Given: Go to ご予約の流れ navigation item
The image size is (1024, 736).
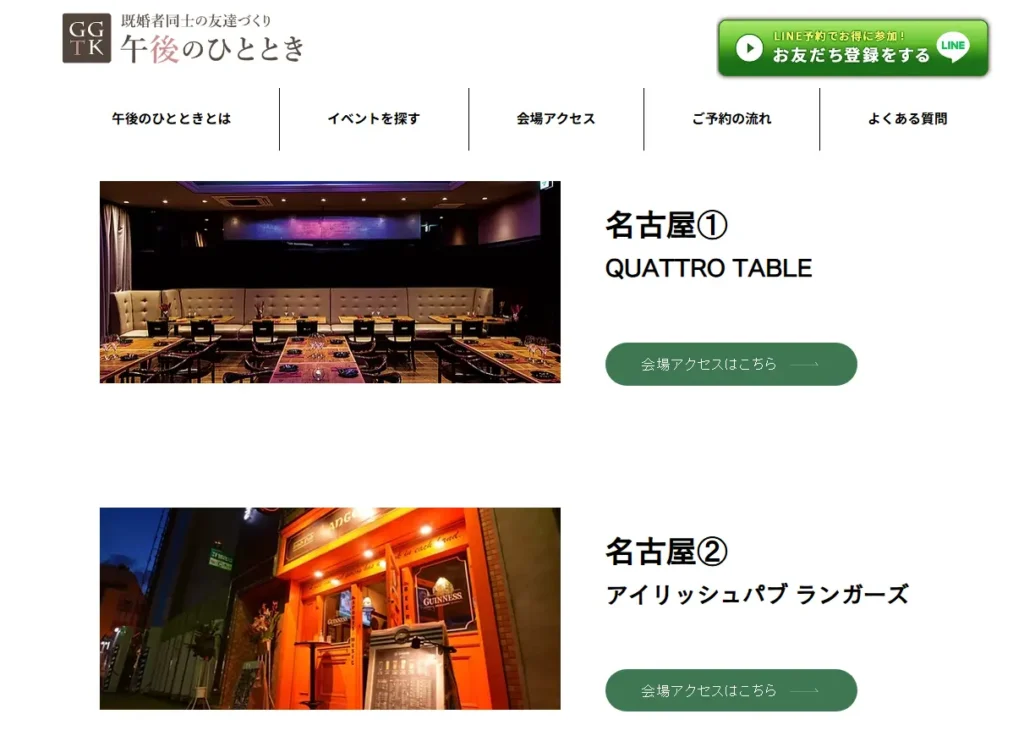Looking at the screenshot, I should tap(731, 119).
